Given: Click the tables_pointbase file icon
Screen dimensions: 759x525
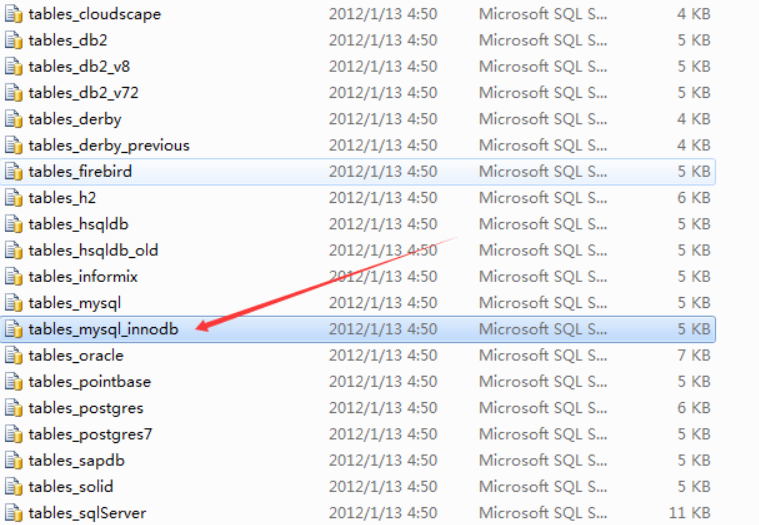Looking at the screenshot, I should pos(14,381).
